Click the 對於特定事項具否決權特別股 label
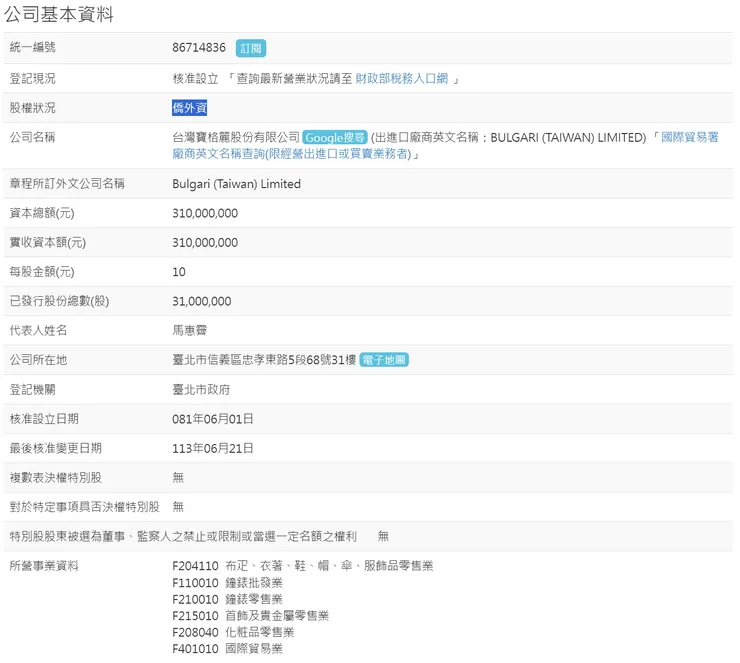 click(x=84, y=507)
